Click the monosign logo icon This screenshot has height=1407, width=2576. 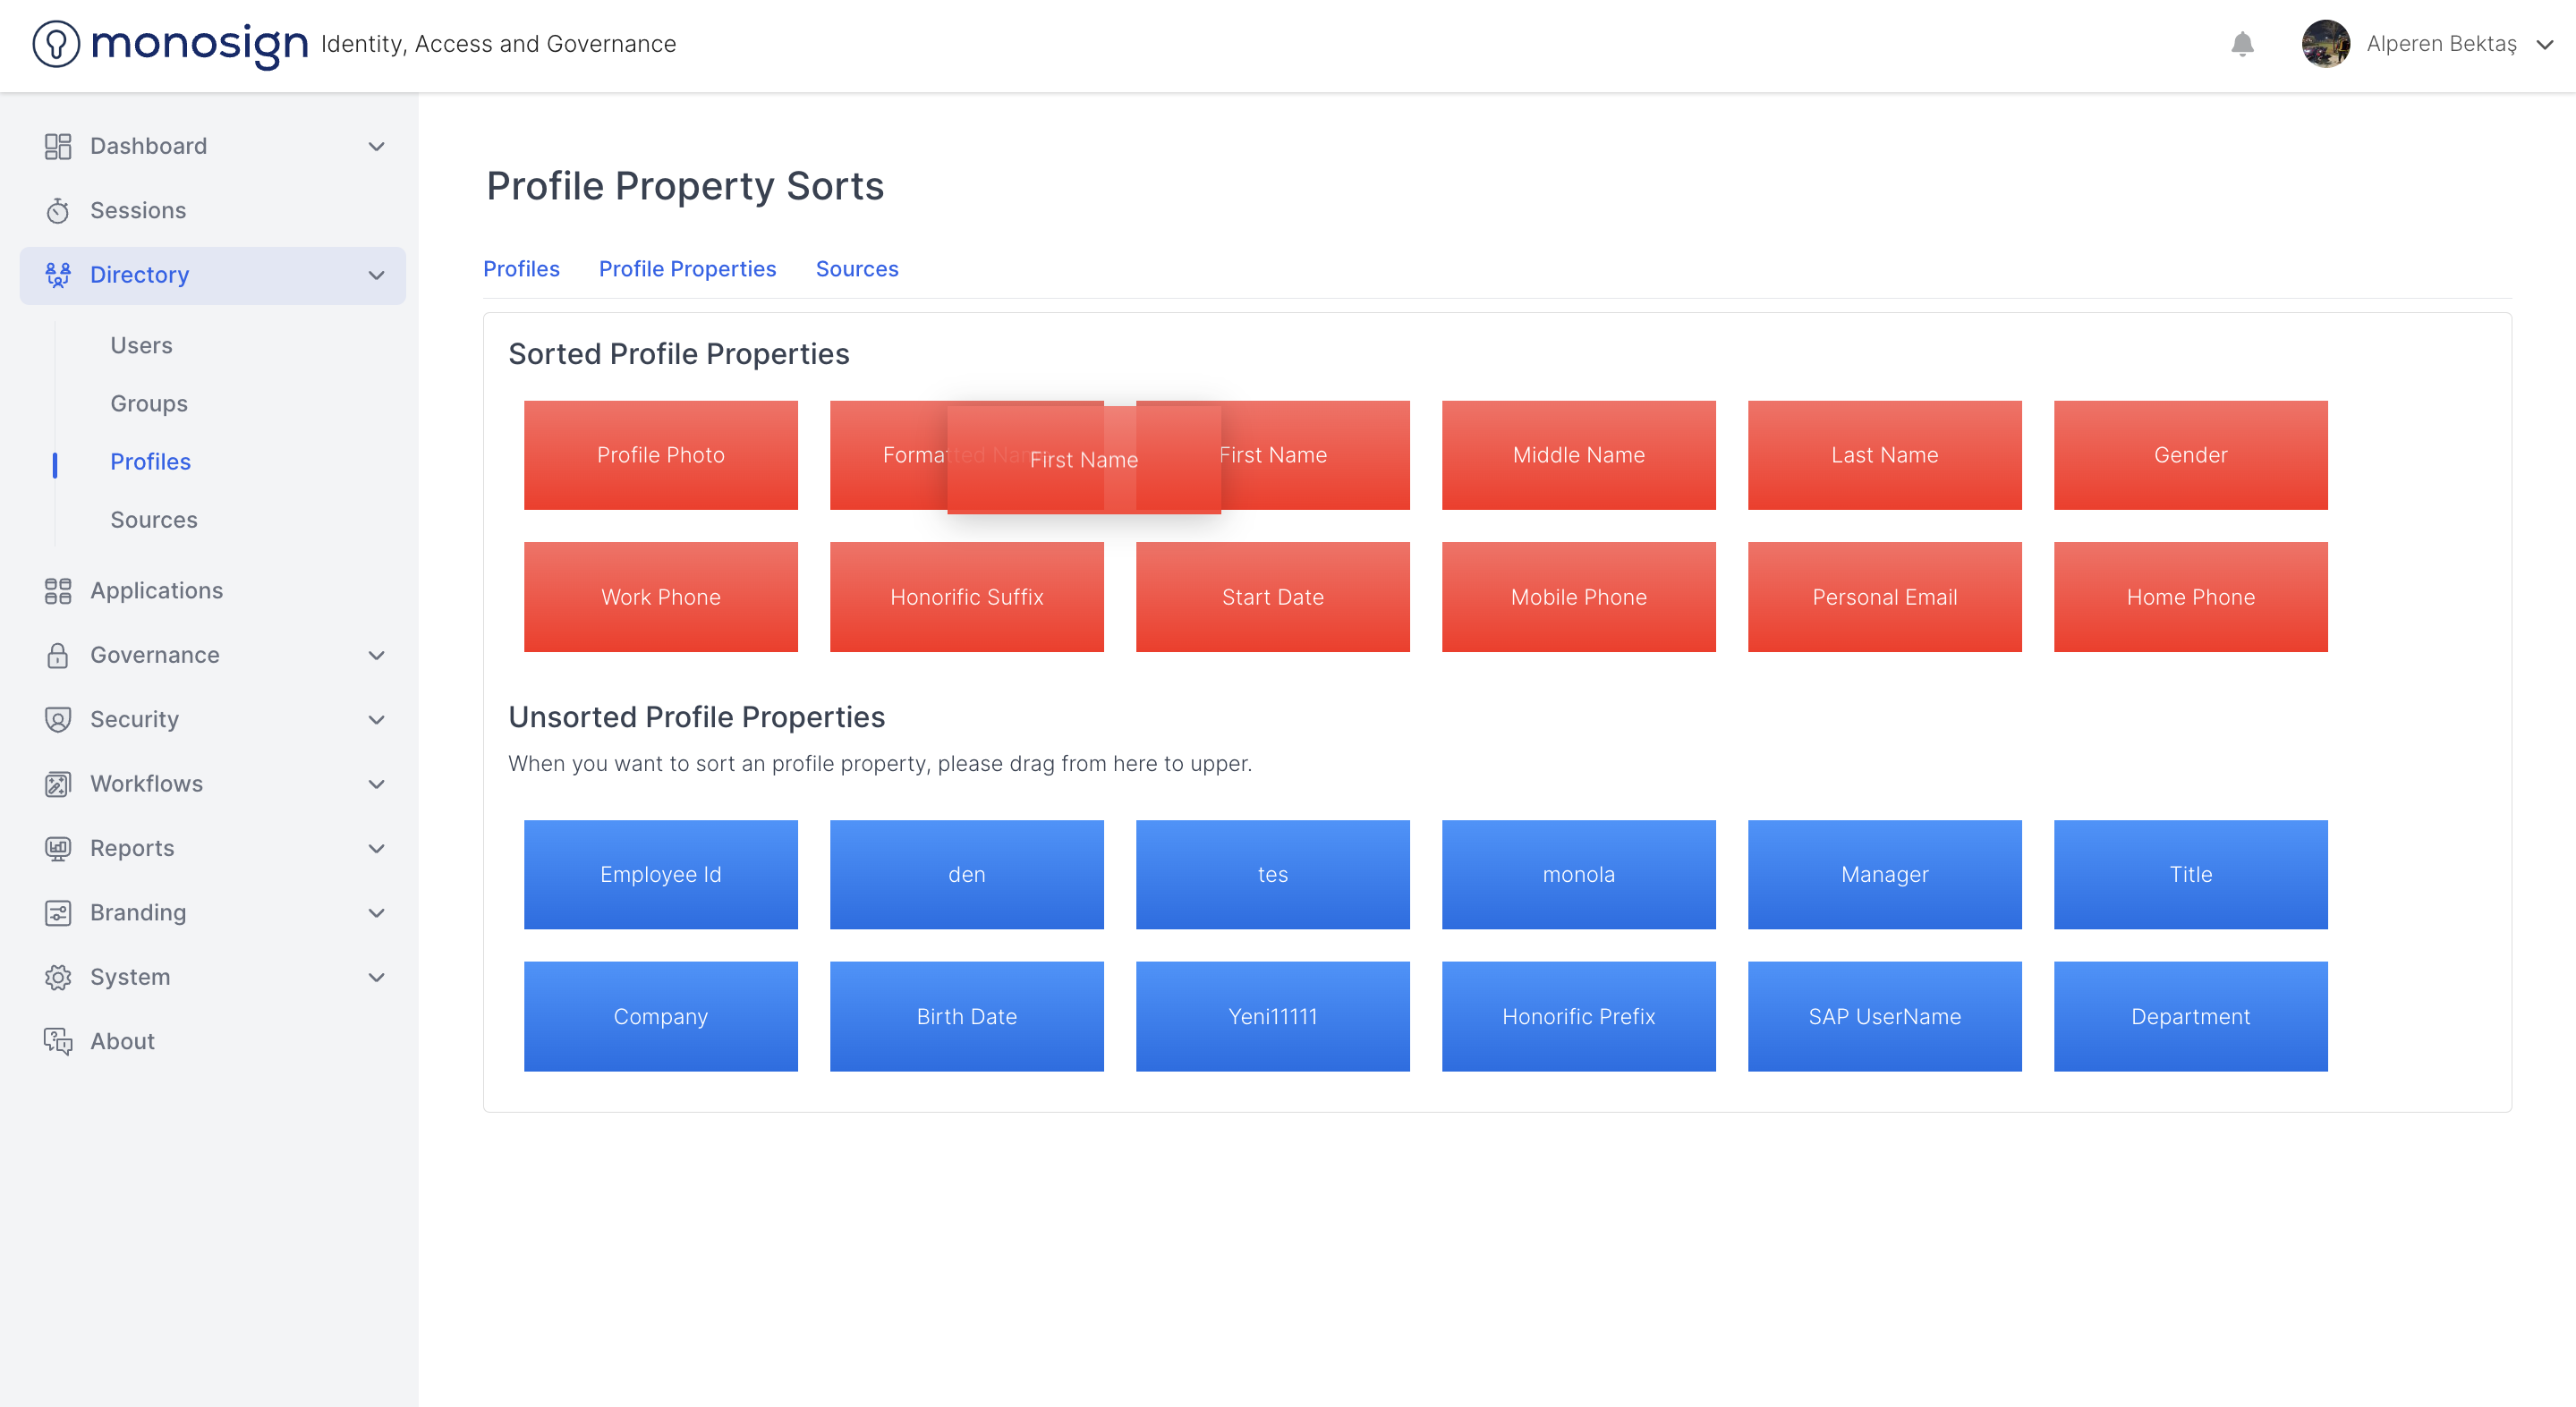(x=56, y=44)
